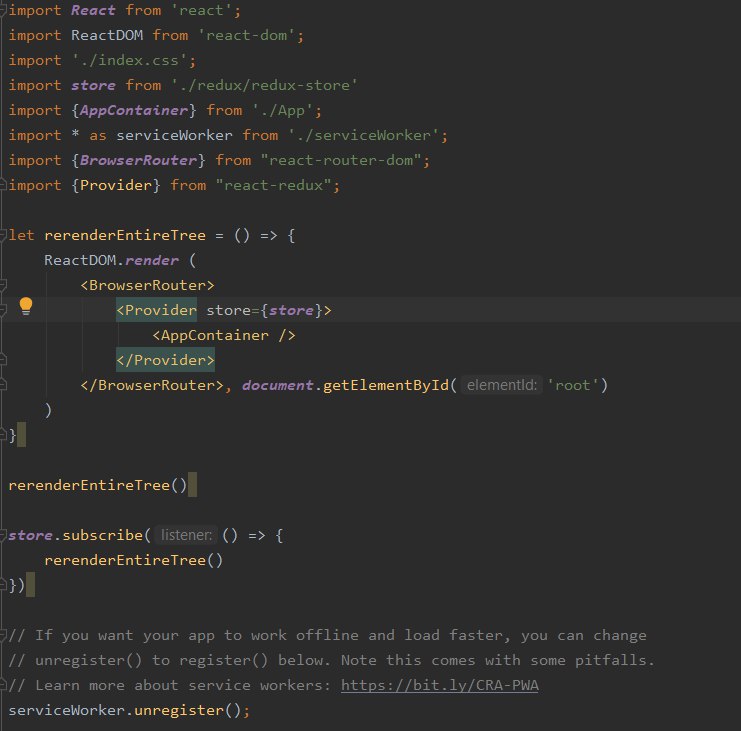The image size is (741, 731).
Task: Click the './serviceWorker' import path
Action: click(363, 135)
